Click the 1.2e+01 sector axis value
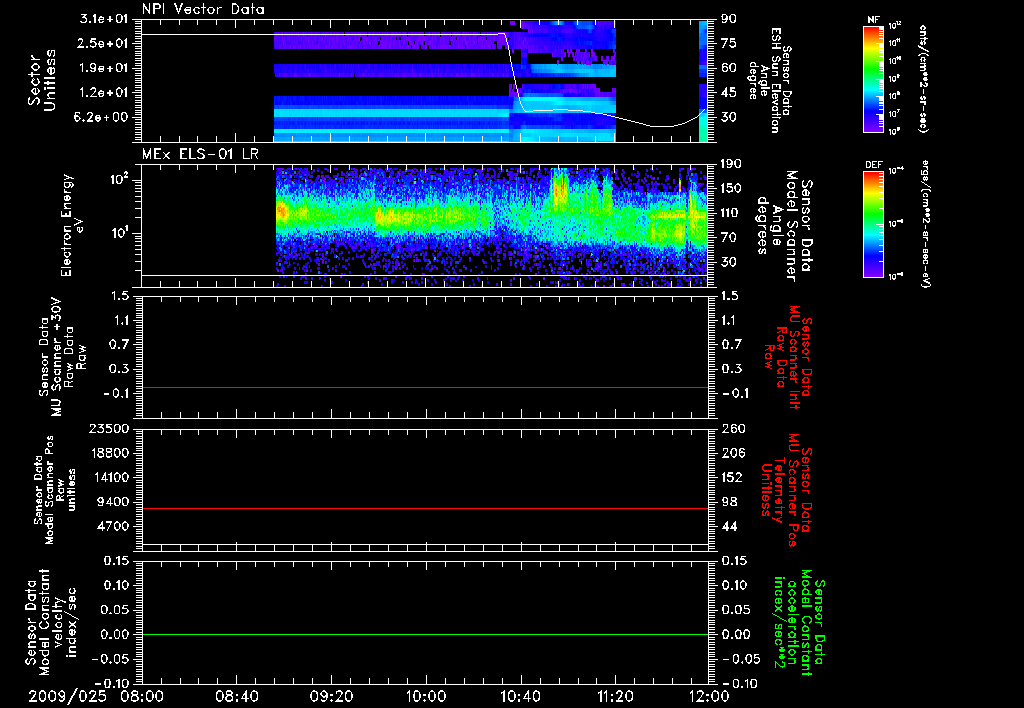The image size is (1024, 708). coord(103,93)
